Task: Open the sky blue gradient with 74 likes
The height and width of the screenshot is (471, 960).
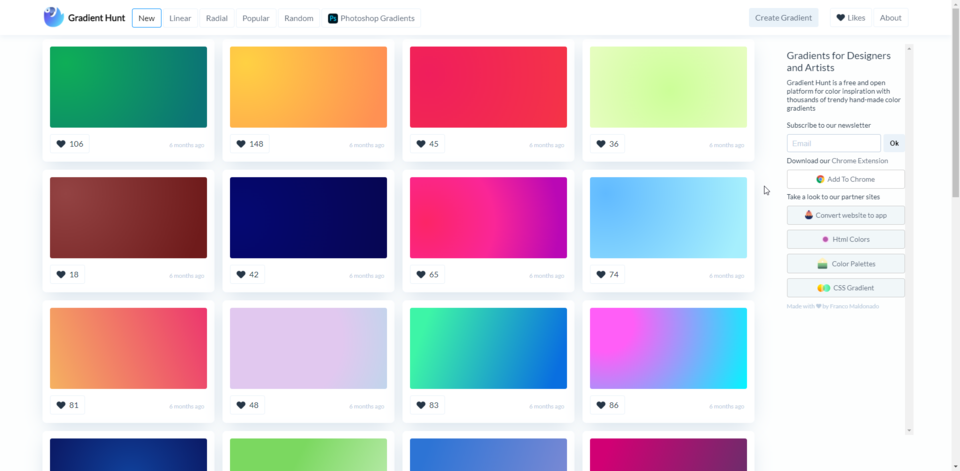Action: coord(669,217)
